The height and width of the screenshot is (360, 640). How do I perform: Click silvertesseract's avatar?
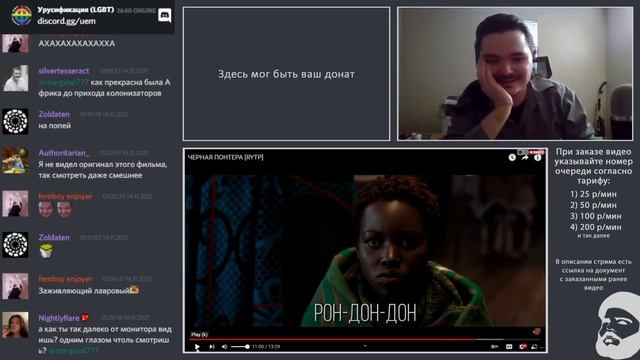[x=16, y=78]
